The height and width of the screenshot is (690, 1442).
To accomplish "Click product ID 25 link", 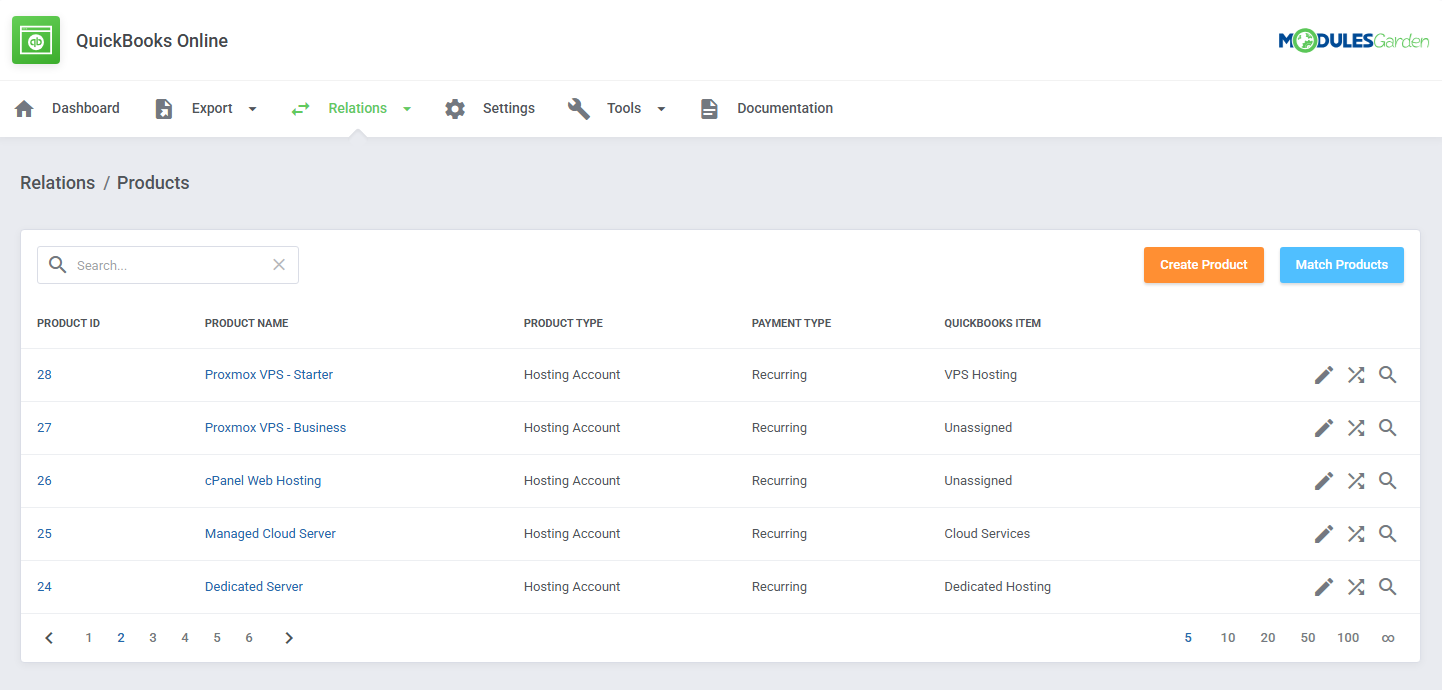I will 44,534.
